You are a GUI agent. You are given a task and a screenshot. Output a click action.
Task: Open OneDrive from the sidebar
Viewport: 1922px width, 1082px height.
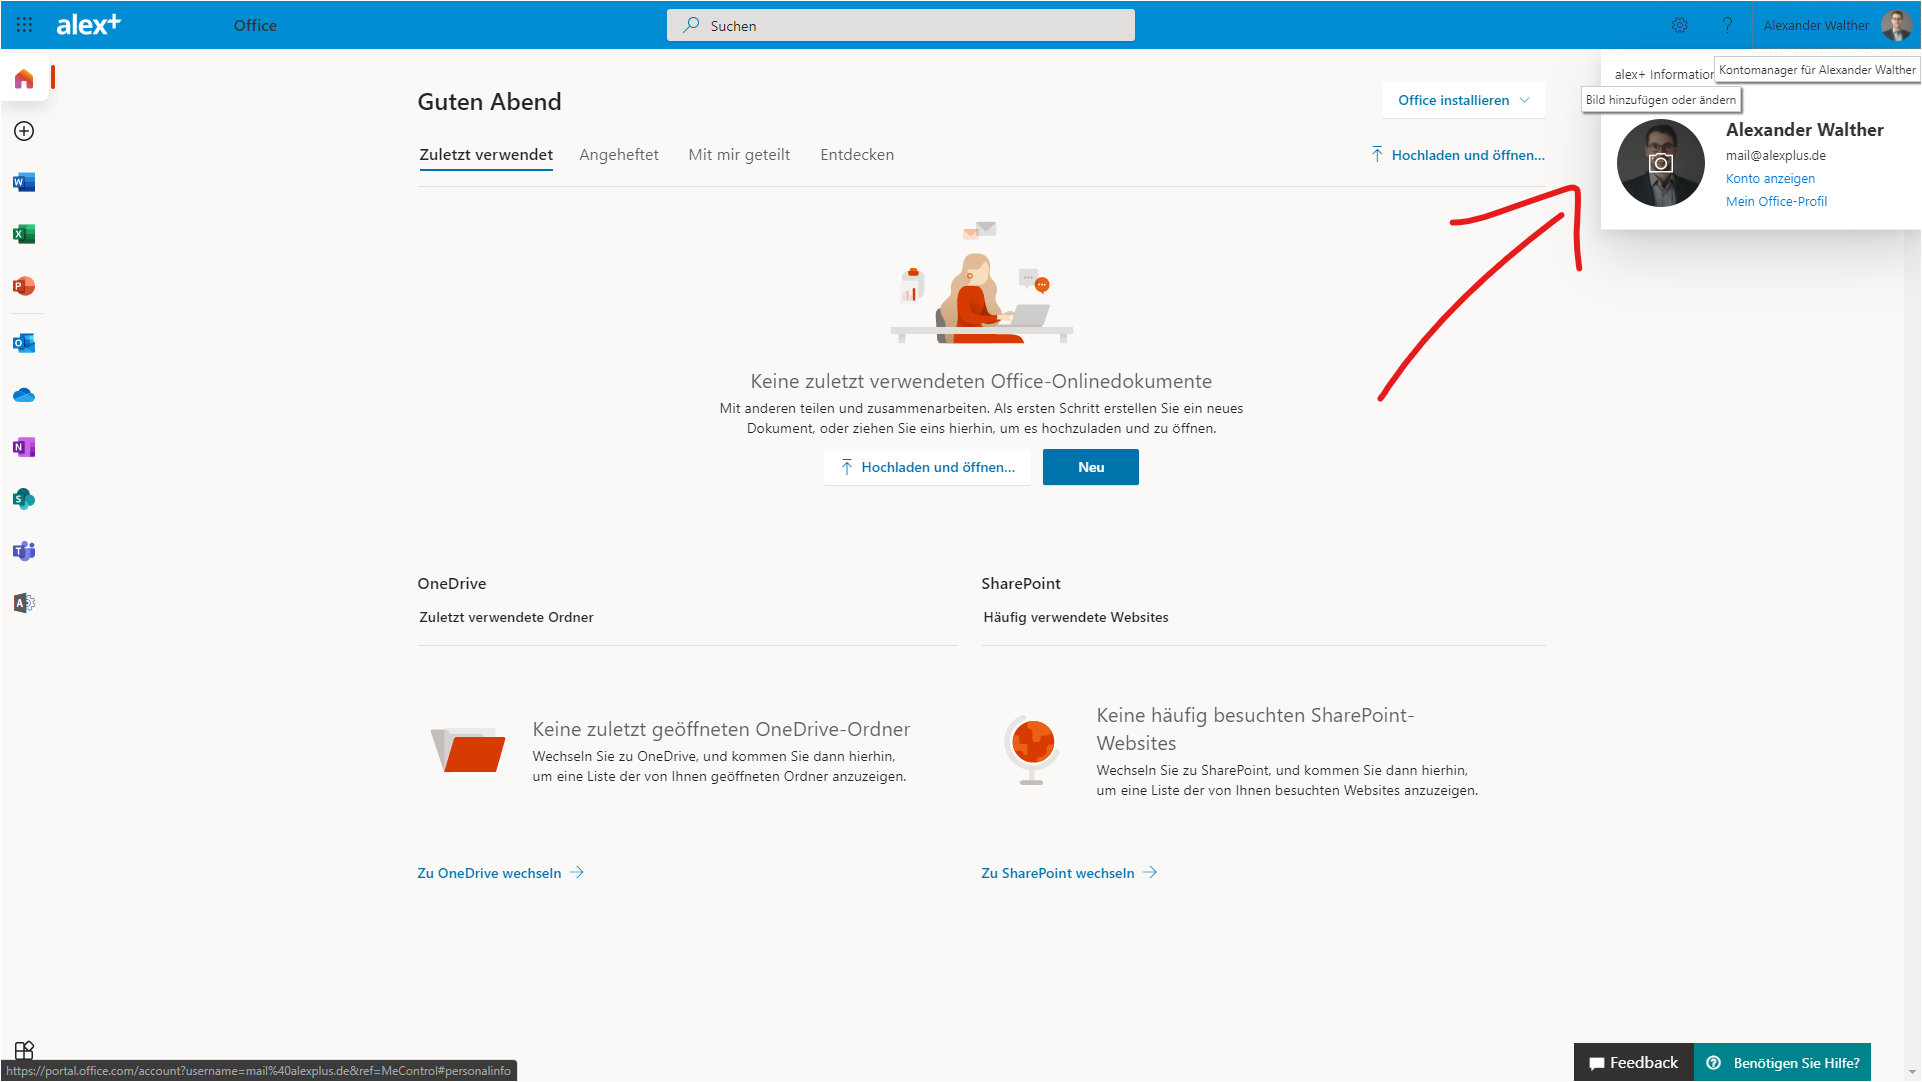pos(24,395)
